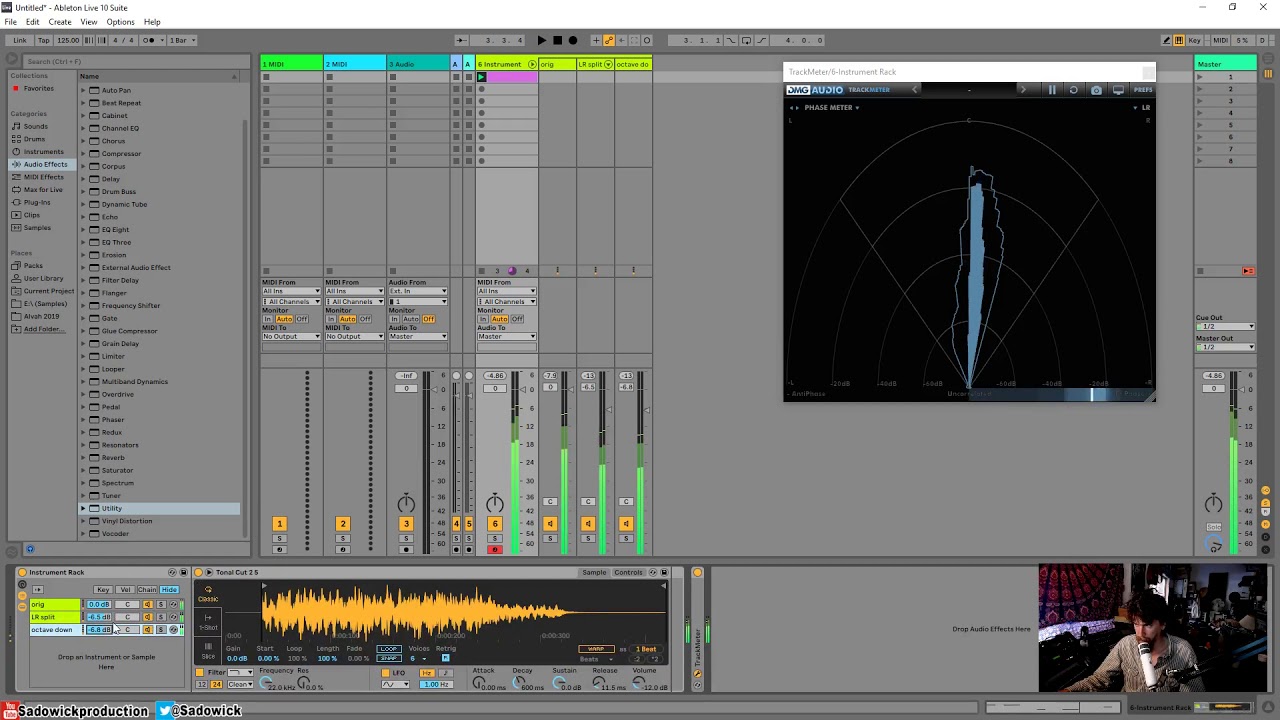
Task: Open TrackMeter PREFS
Action: (x=1143, y=90)
